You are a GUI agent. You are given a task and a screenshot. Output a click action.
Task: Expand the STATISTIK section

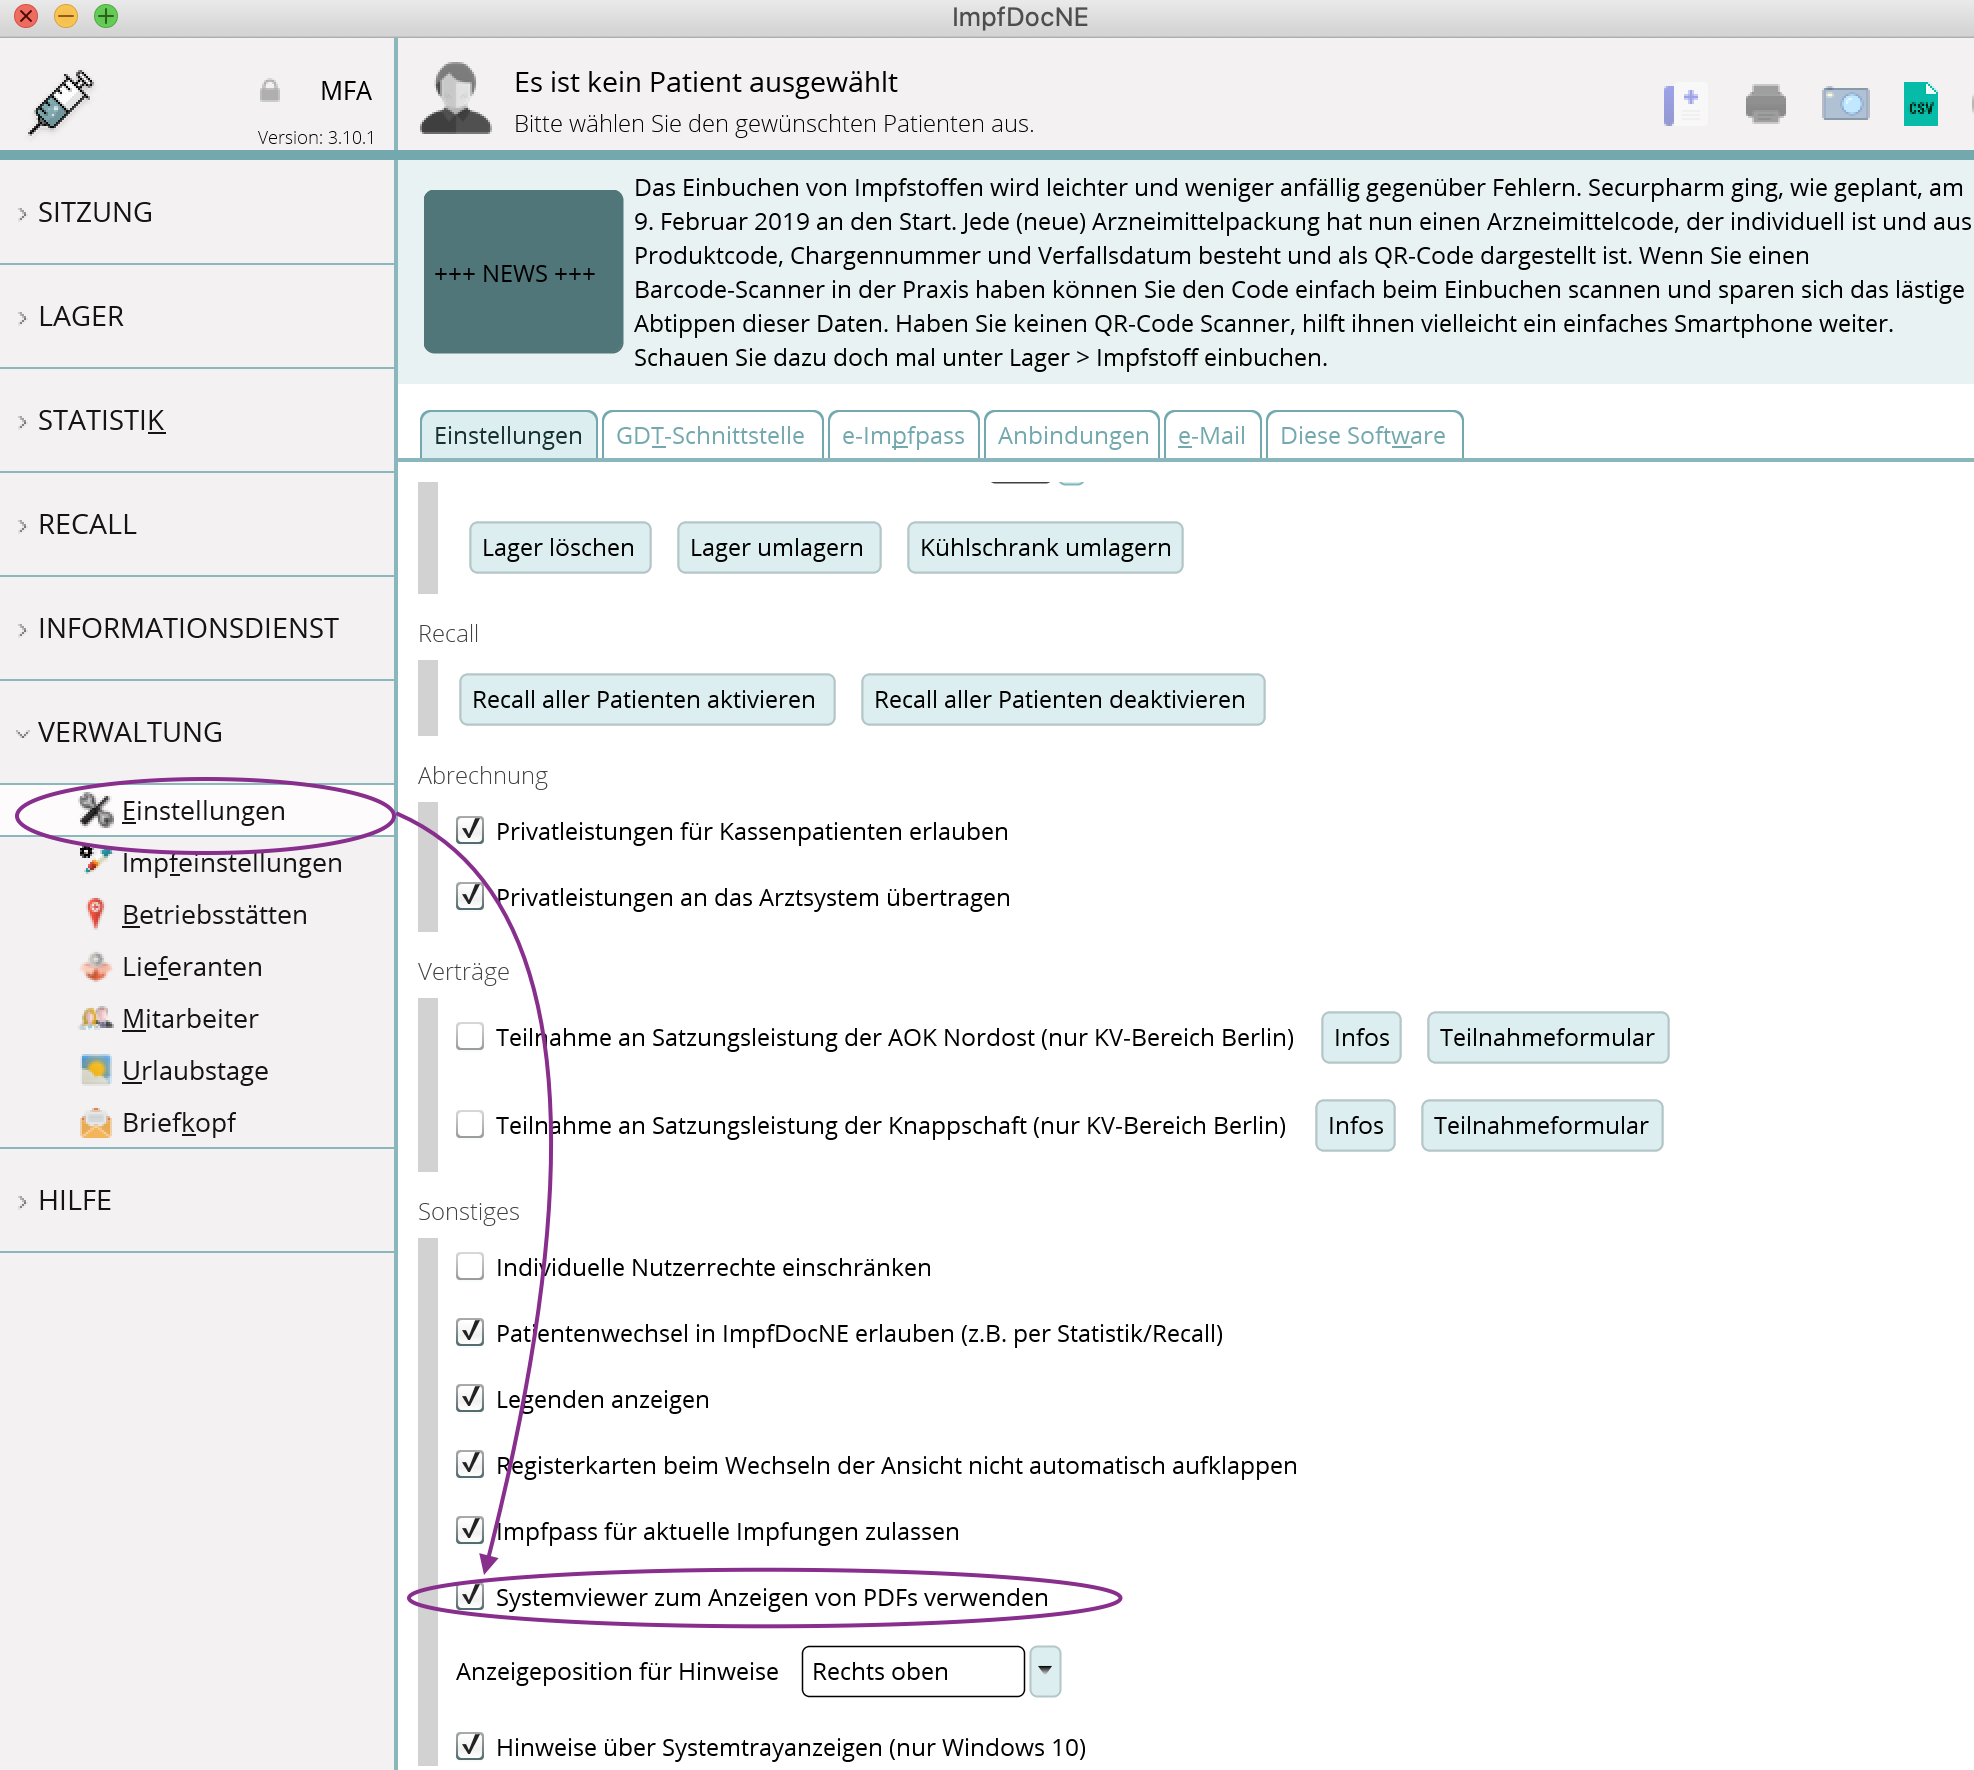click(x=197, y=420)
